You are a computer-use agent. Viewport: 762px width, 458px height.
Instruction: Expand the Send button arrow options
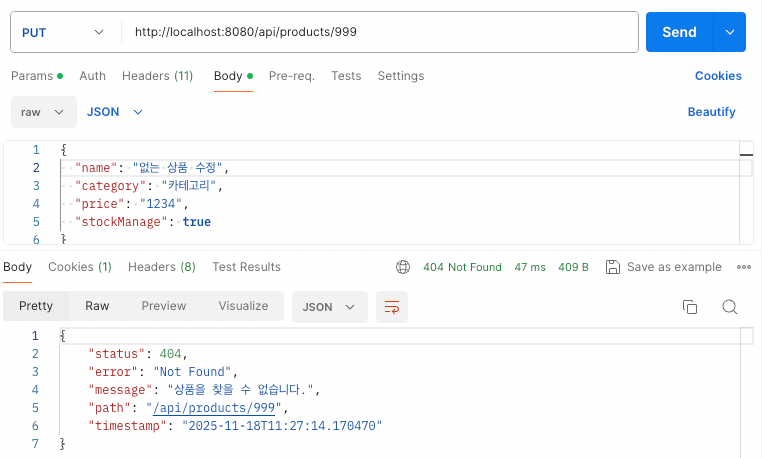pos(729,32)
